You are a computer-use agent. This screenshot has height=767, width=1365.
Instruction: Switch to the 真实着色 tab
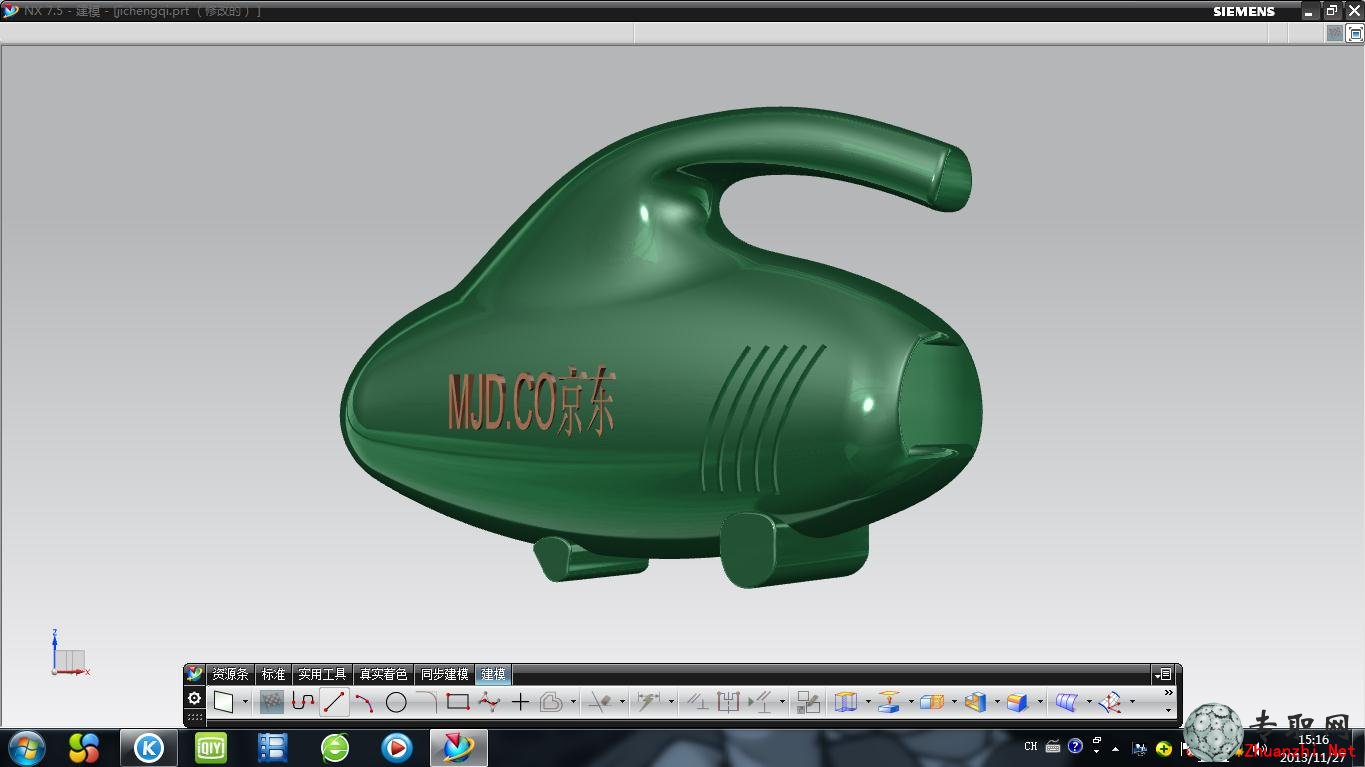[383, 675]
